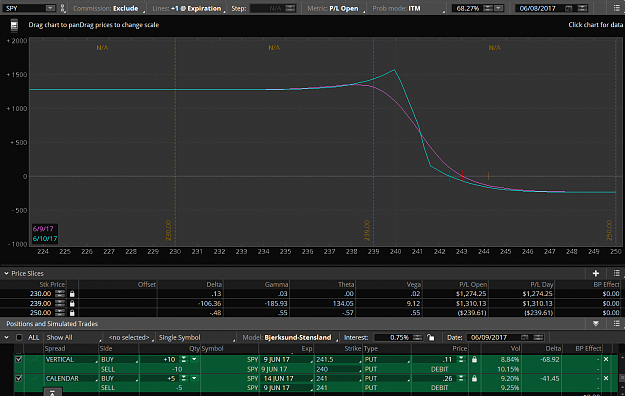Toggle the ALL positions checkbox
Image resolution: width=625 pixels, height=396 pixels.
(19, 337)
